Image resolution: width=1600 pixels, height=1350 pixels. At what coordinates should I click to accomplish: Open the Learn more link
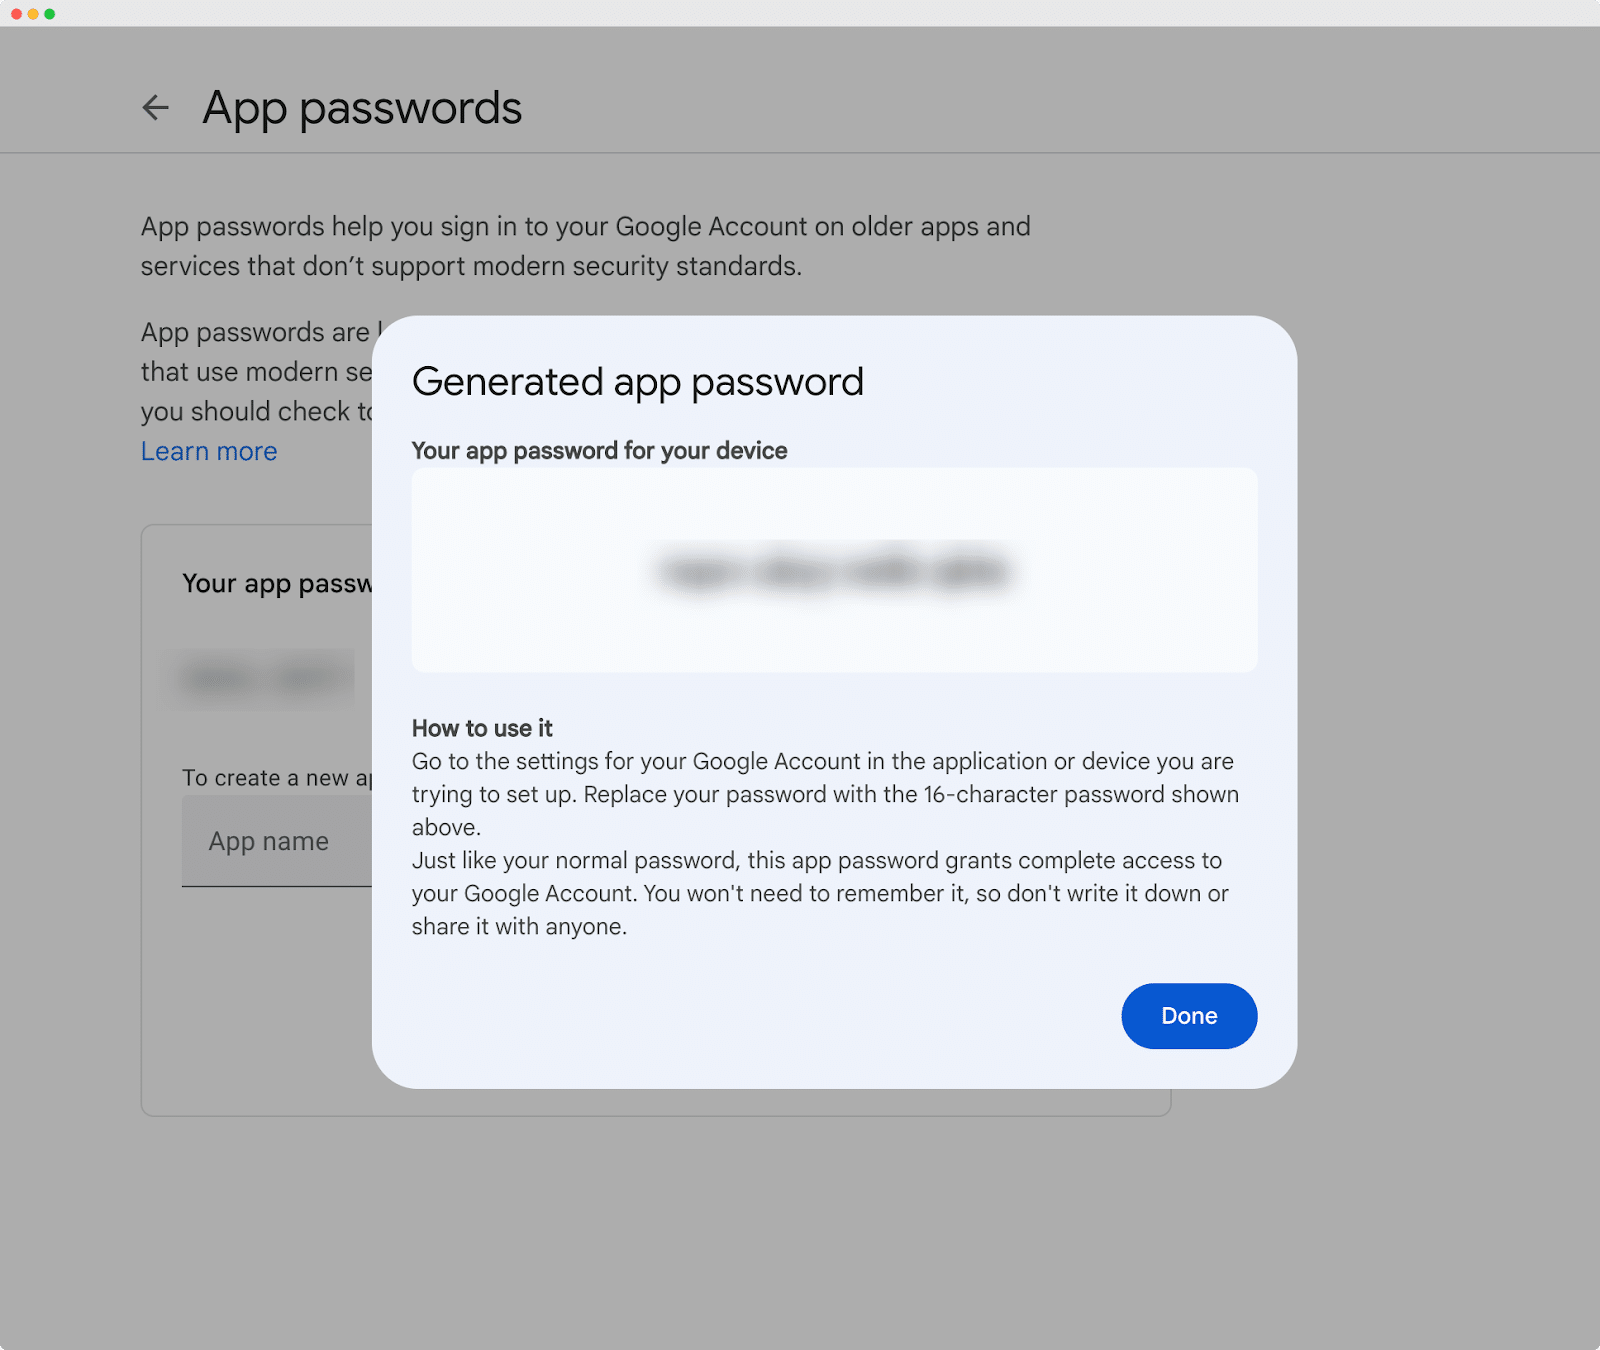[209, 451]
